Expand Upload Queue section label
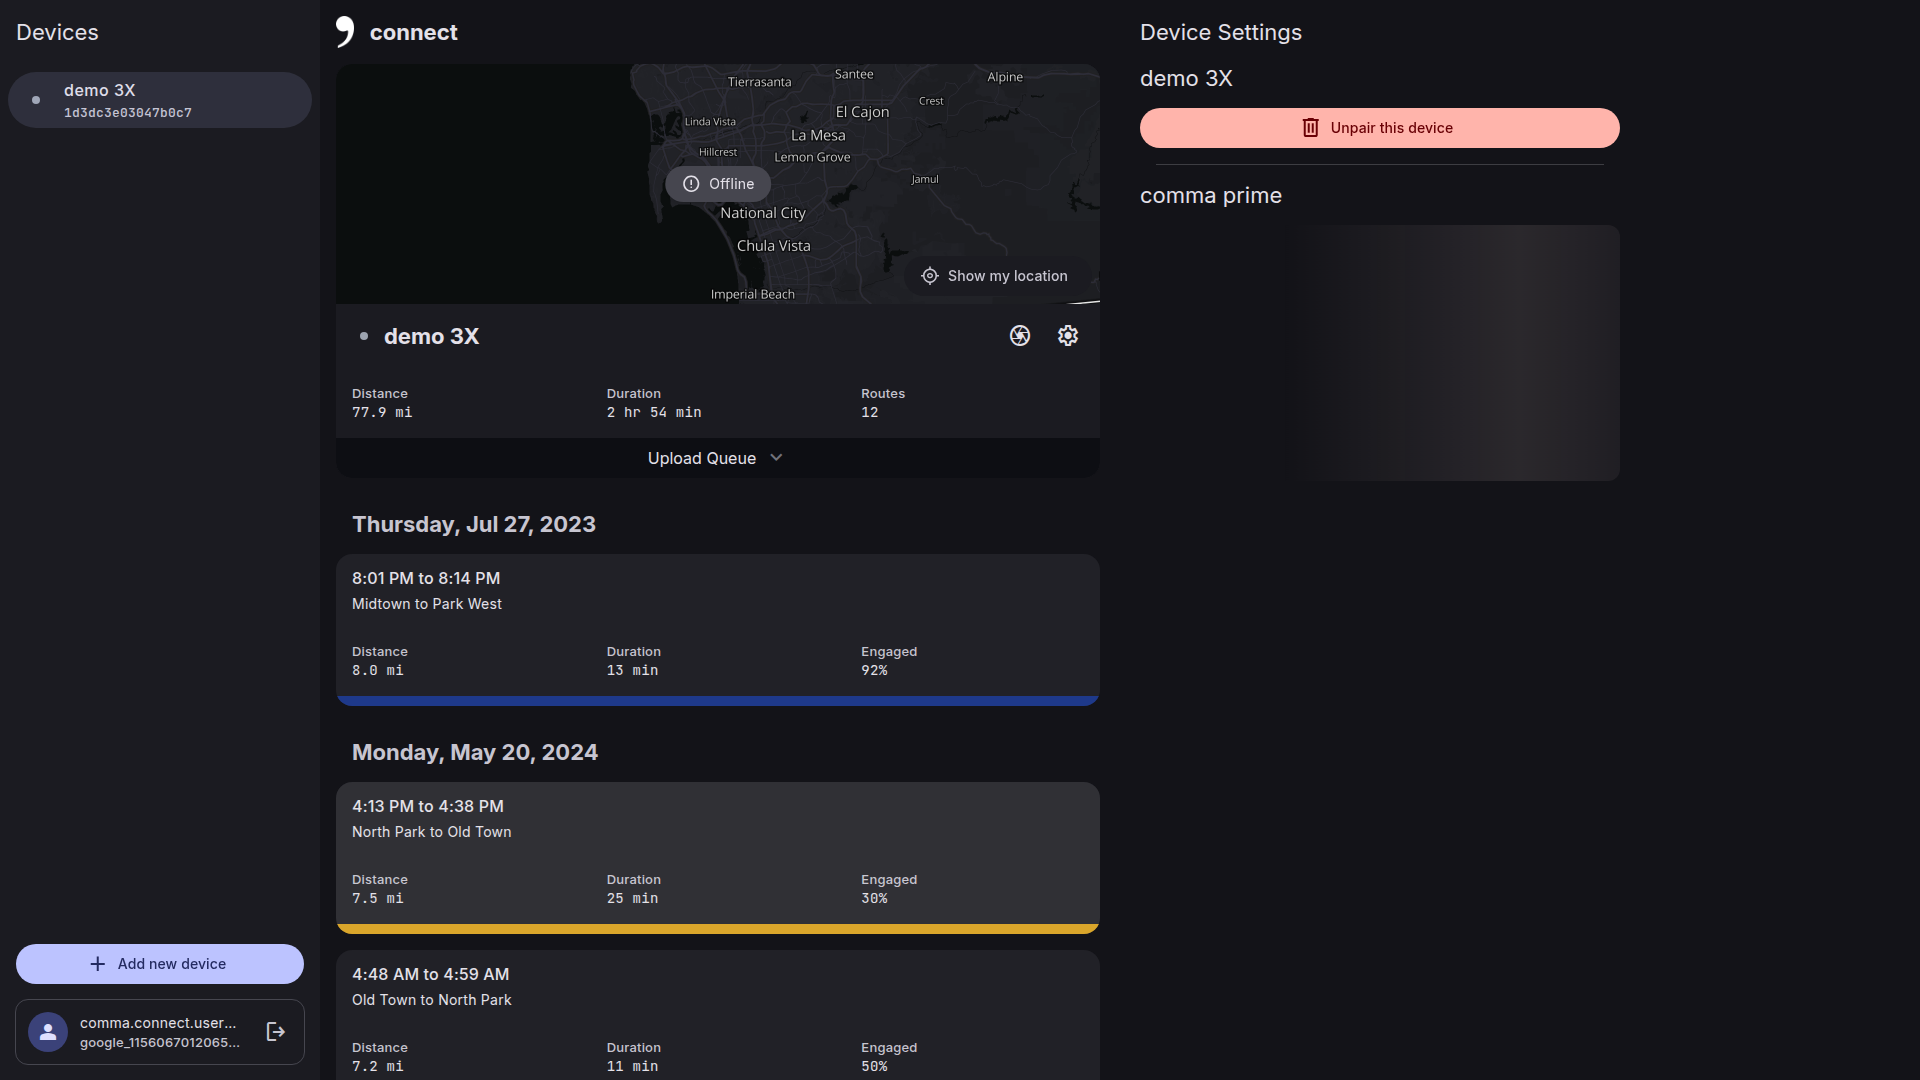The width and height of the screenshot is (1920, 1080). 701,458
